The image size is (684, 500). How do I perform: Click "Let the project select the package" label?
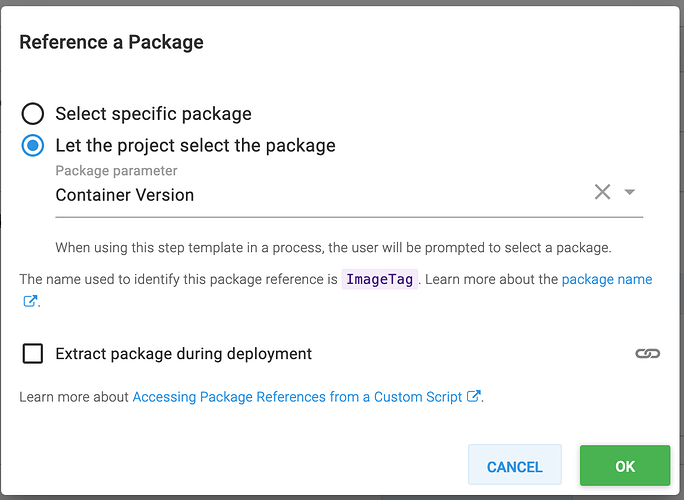195,146
